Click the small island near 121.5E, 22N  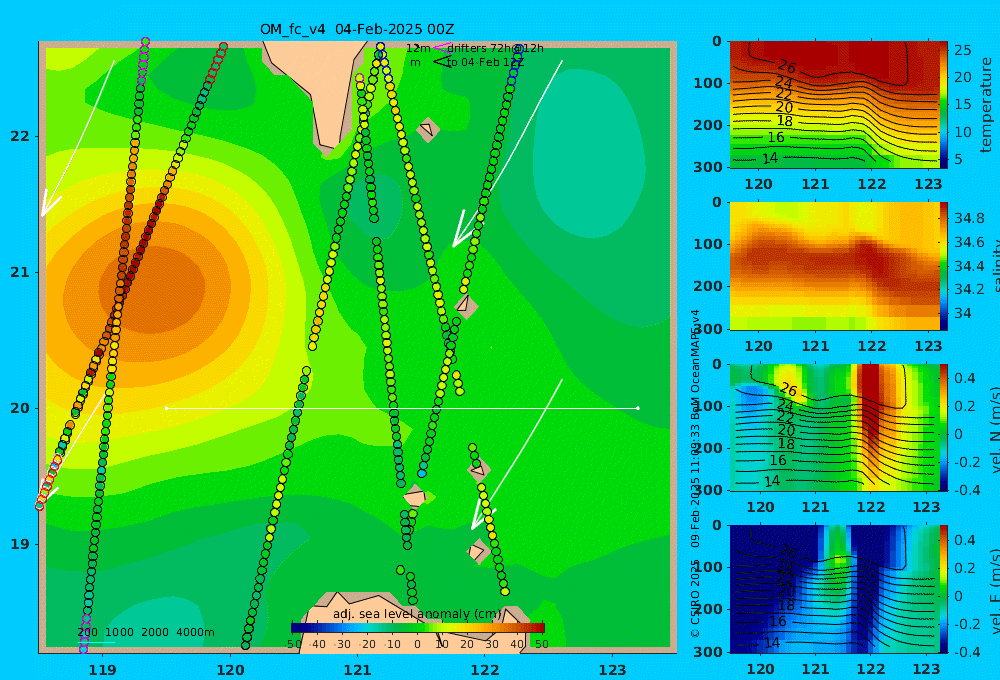point(427,129)
